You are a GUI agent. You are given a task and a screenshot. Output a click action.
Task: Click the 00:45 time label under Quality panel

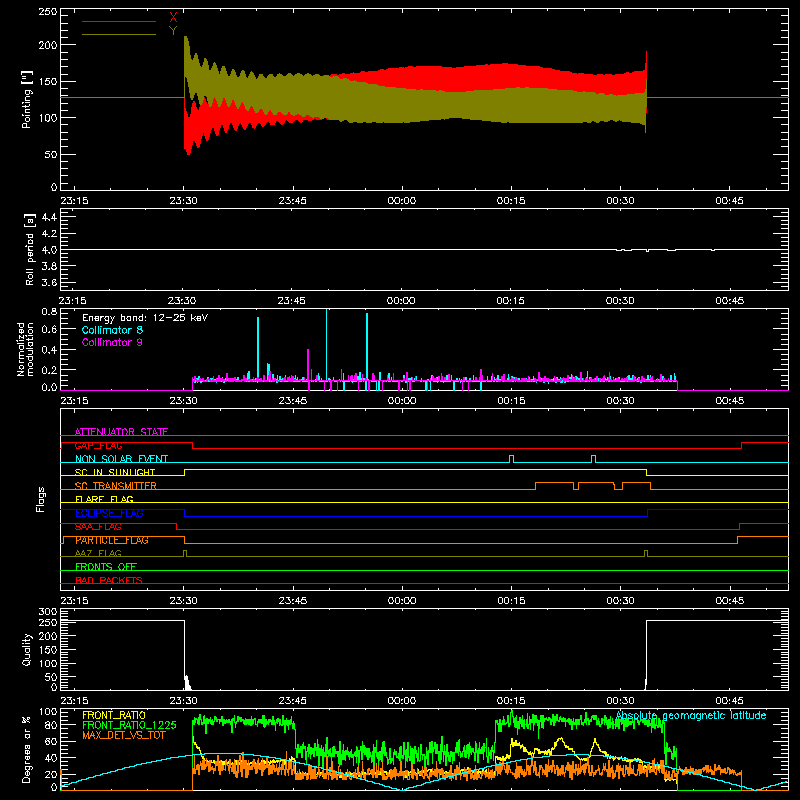coord(729,701)
